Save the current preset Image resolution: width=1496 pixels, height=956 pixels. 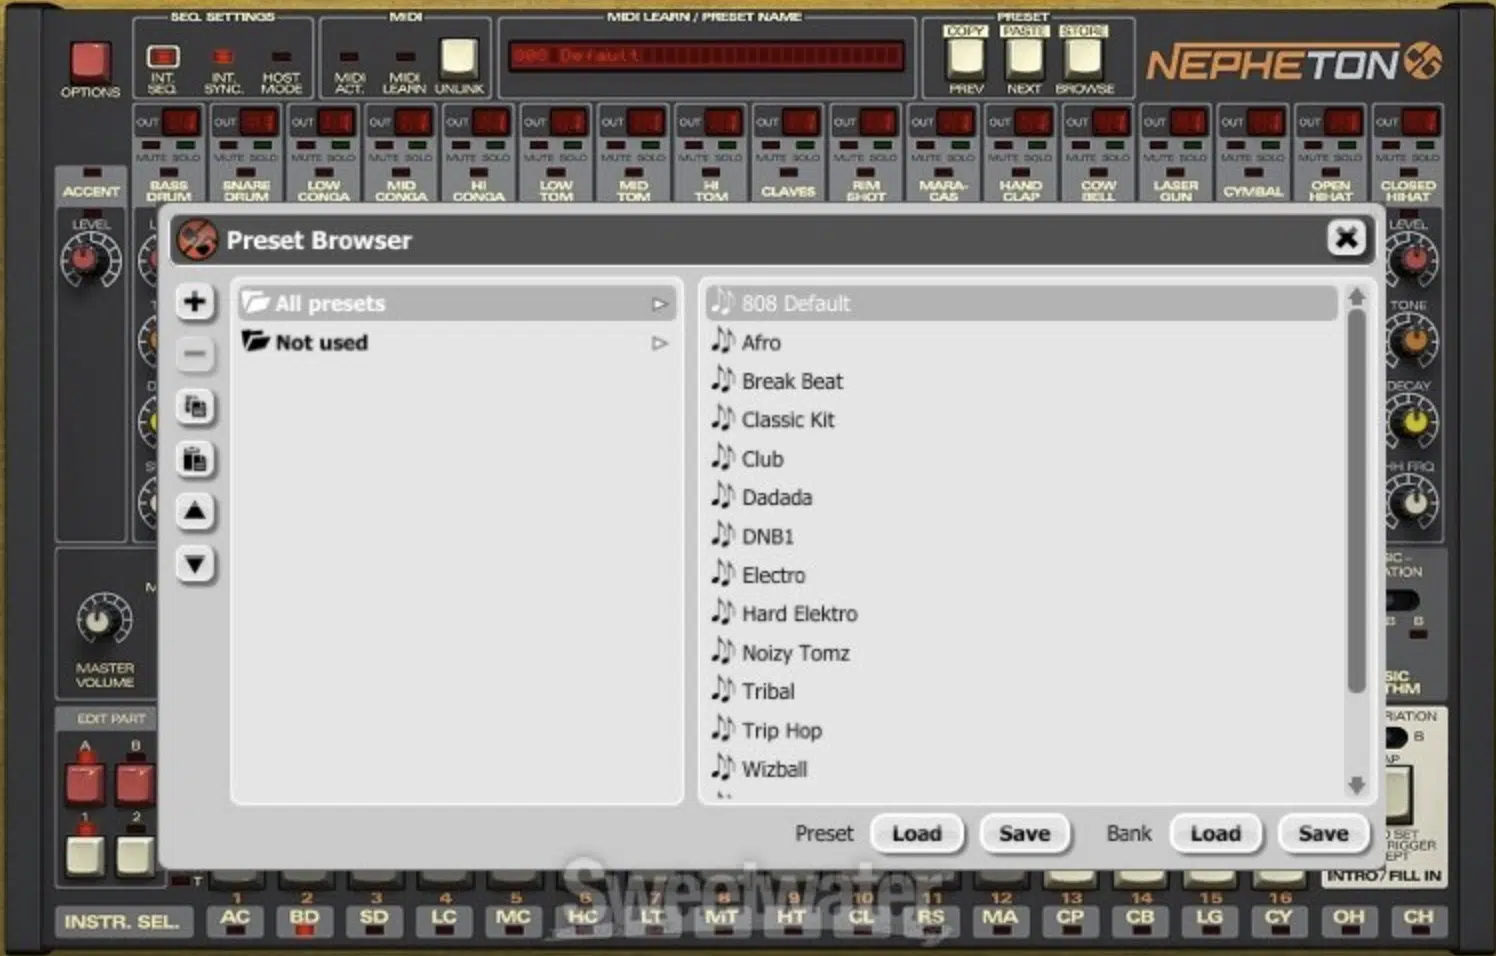1025,833
